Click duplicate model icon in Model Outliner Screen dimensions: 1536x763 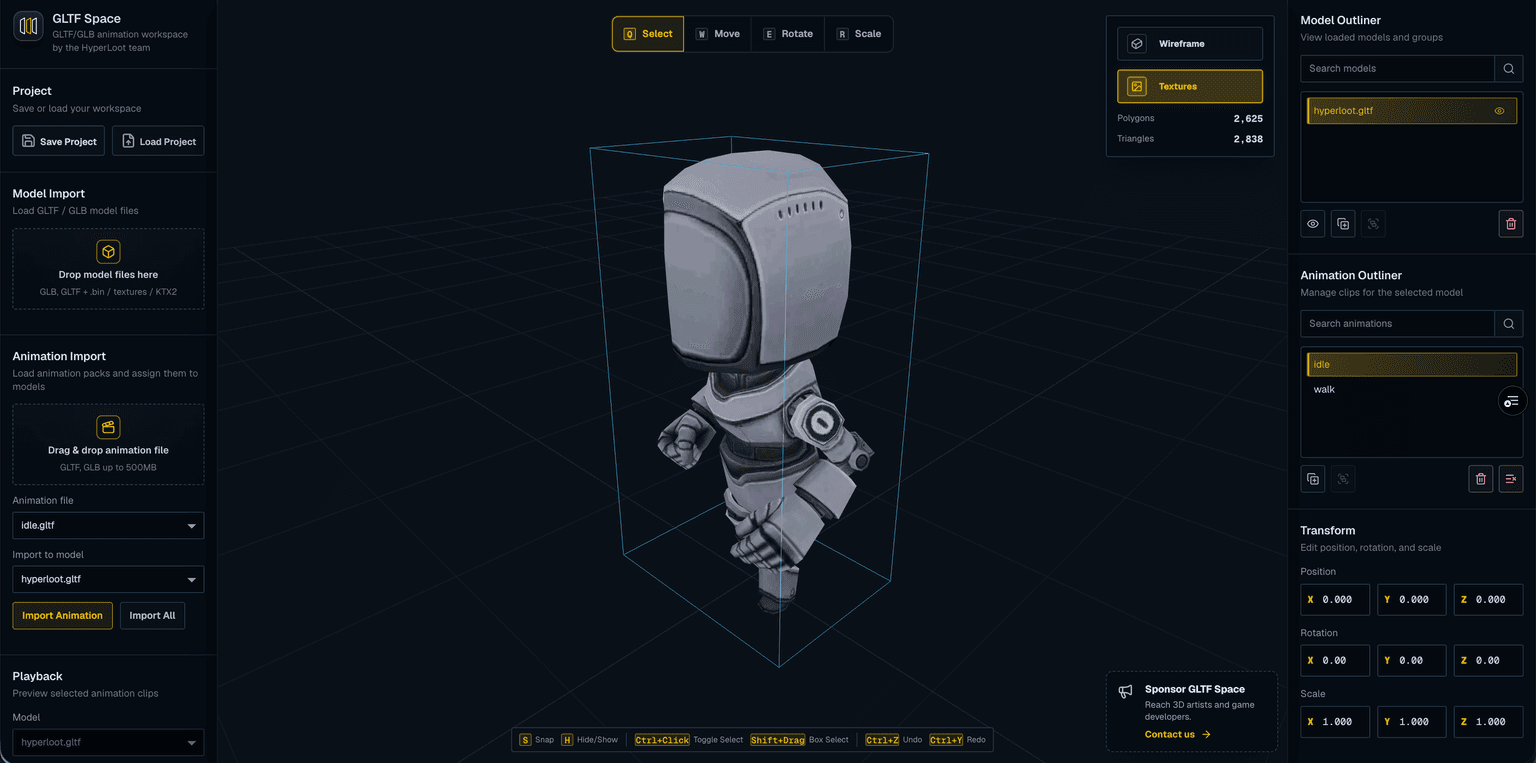1343,224
